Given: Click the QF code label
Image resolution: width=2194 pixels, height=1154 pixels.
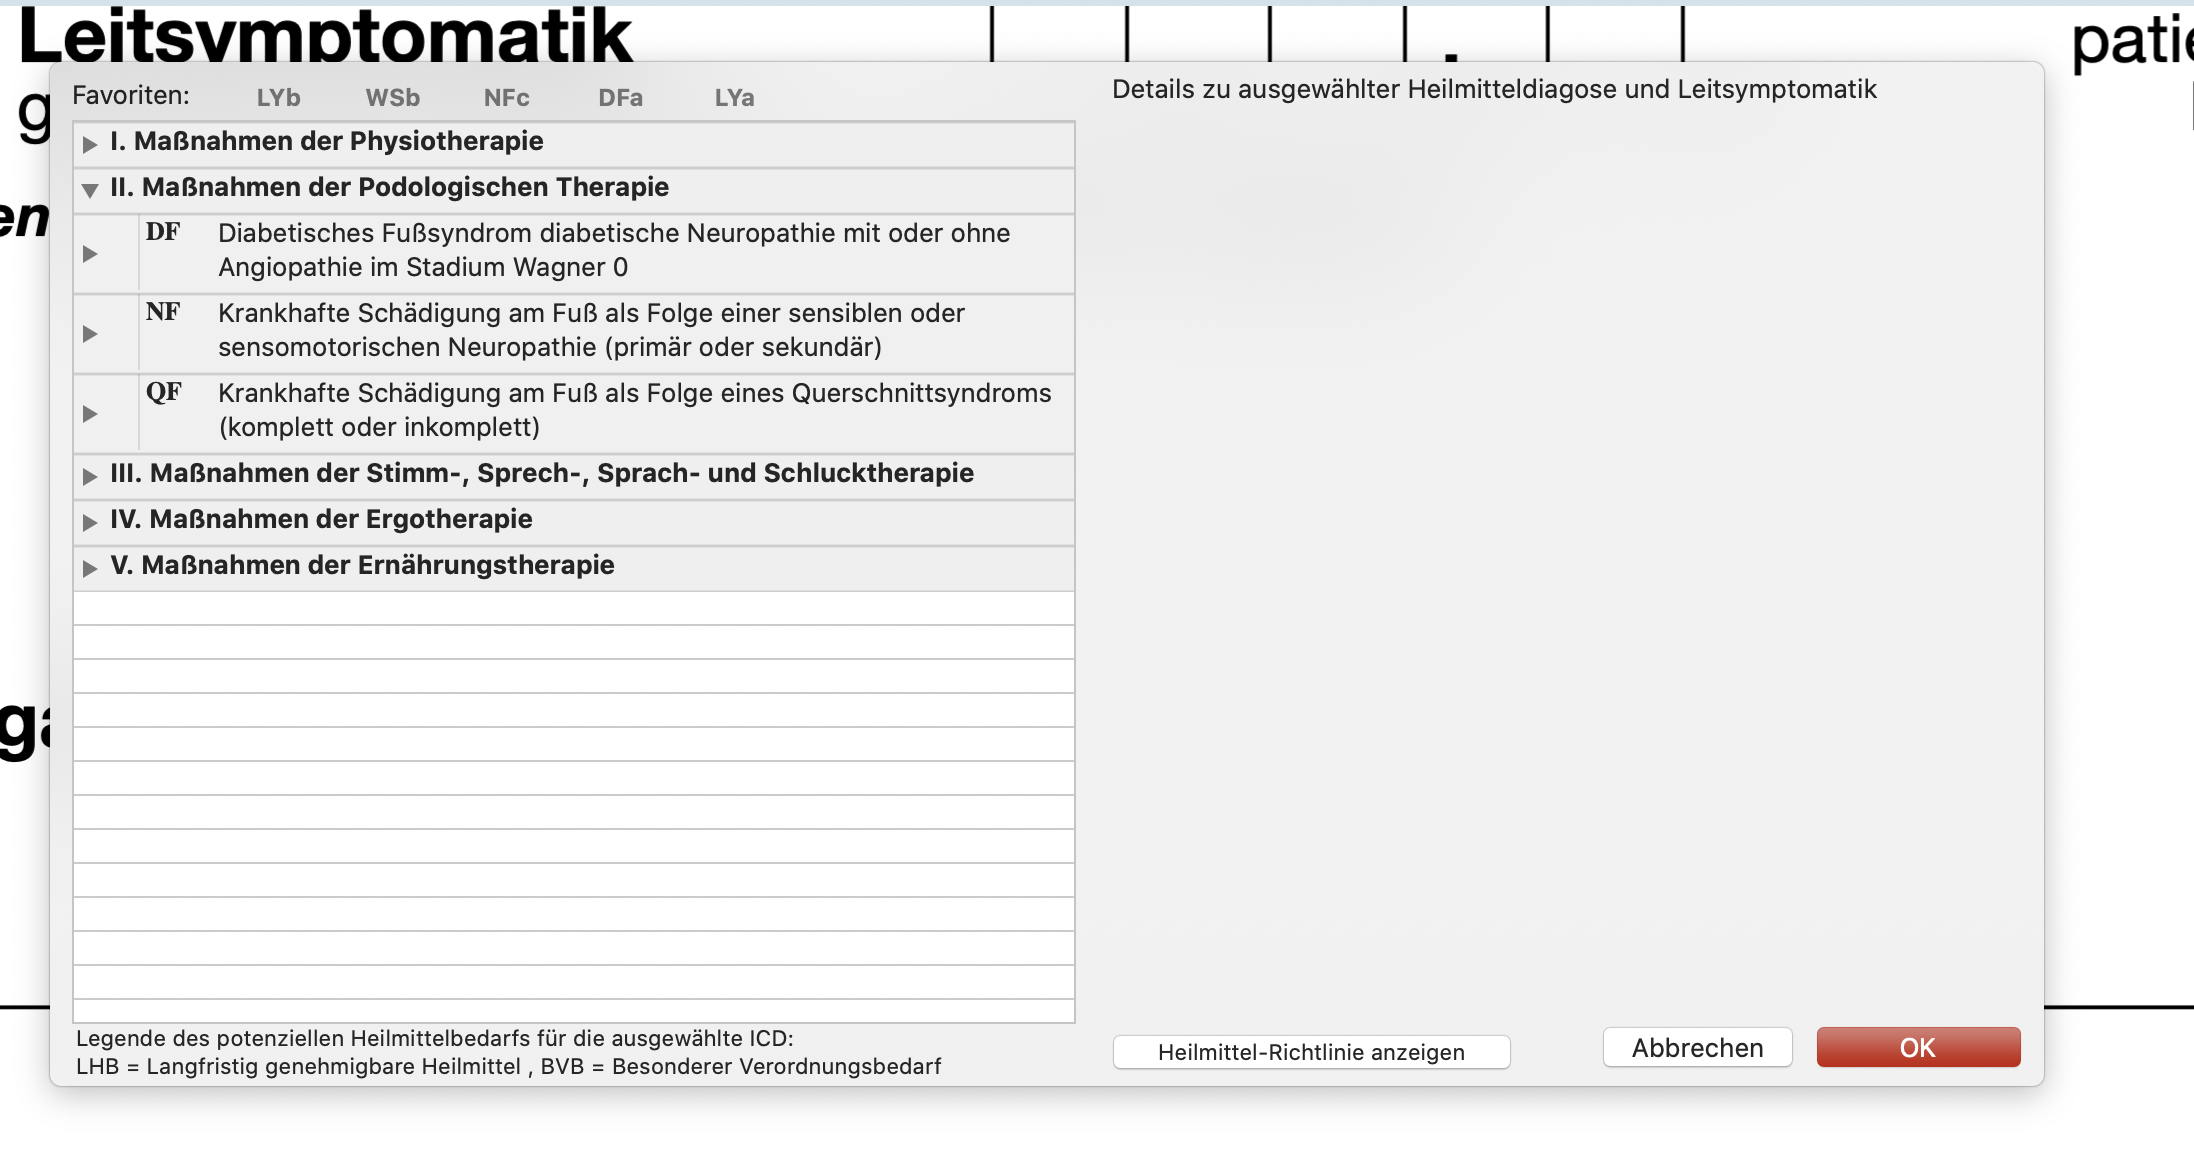Looking at the screenshot, I should [x=164, y=392].
